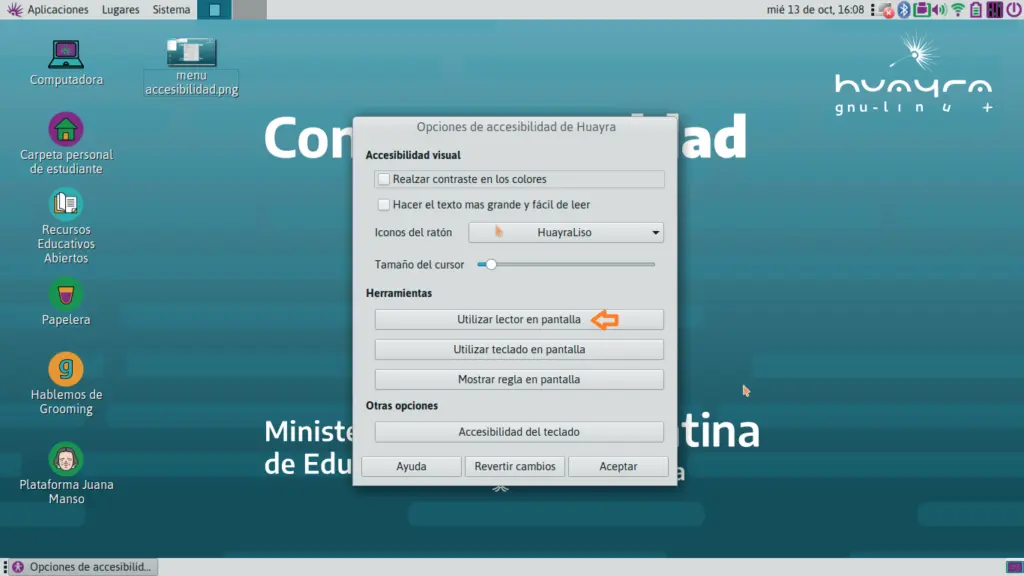Confirm with the Aceptar button
The height and width of the screenshot is (576, 1024).
[618, 466]
